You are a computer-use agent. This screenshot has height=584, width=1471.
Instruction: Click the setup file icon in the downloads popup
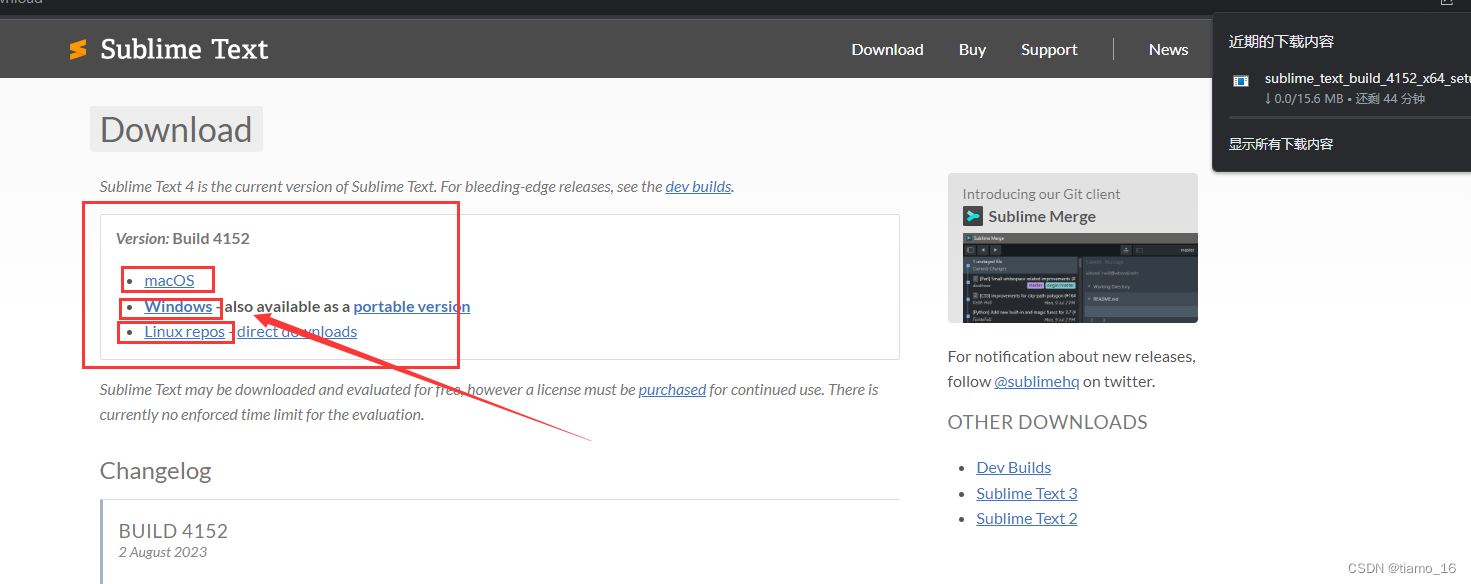point(1240,80)
